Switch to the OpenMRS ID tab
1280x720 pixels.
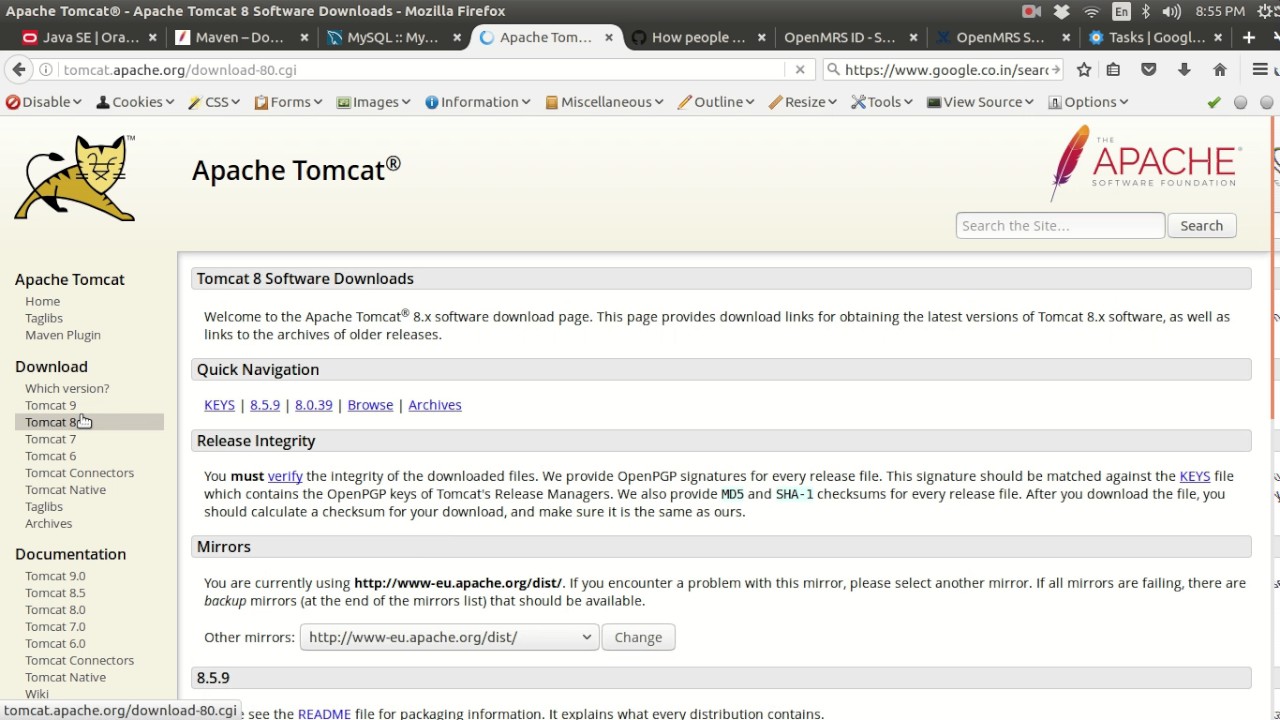pos(848,37)
